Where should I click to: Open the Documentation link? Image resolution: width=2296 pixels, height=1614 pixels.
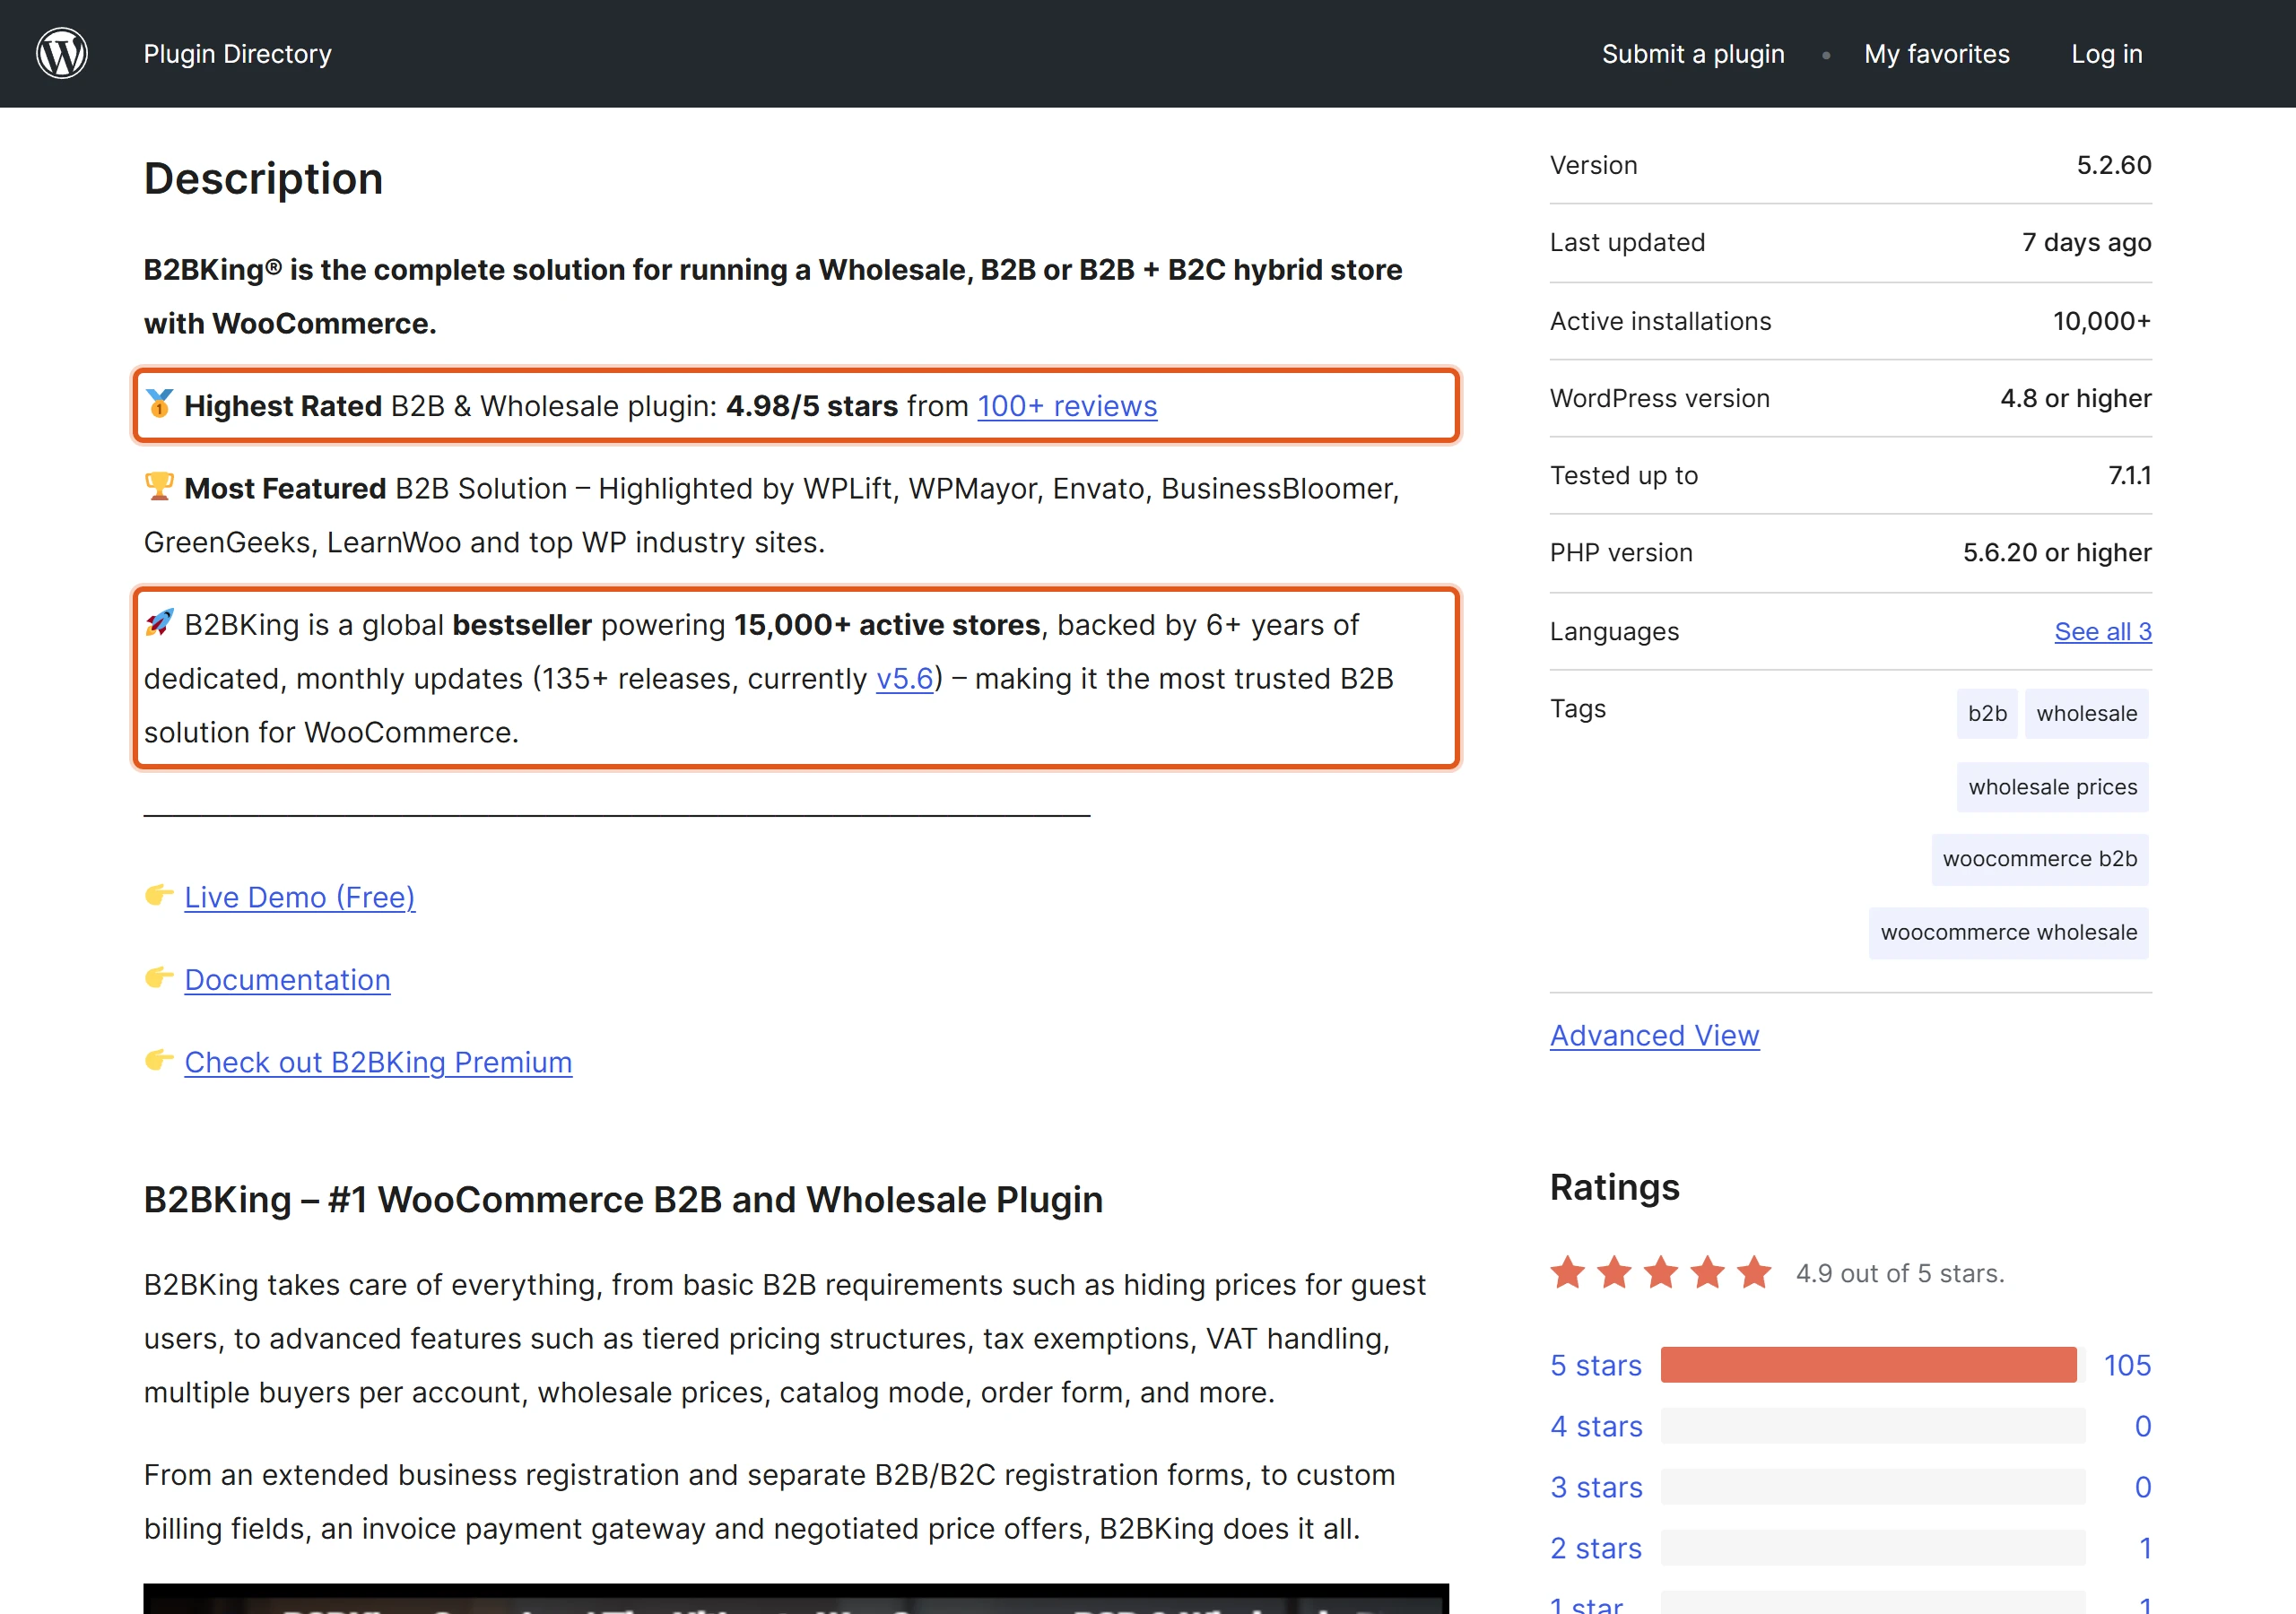click(287, 980)
